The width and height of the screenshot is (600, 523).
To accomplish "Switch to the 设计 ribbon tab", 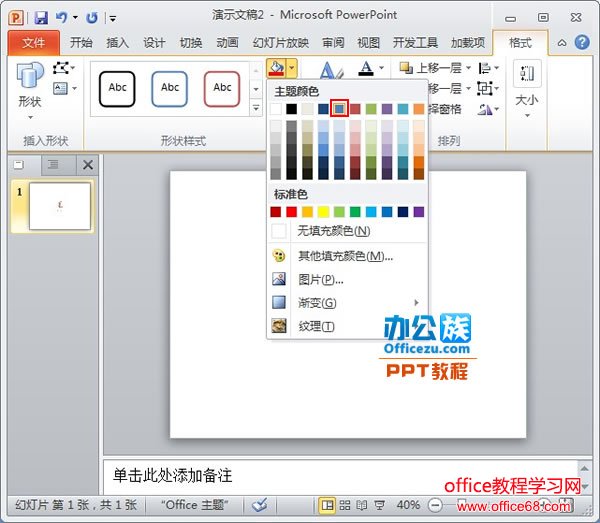I will coord(154,42).
